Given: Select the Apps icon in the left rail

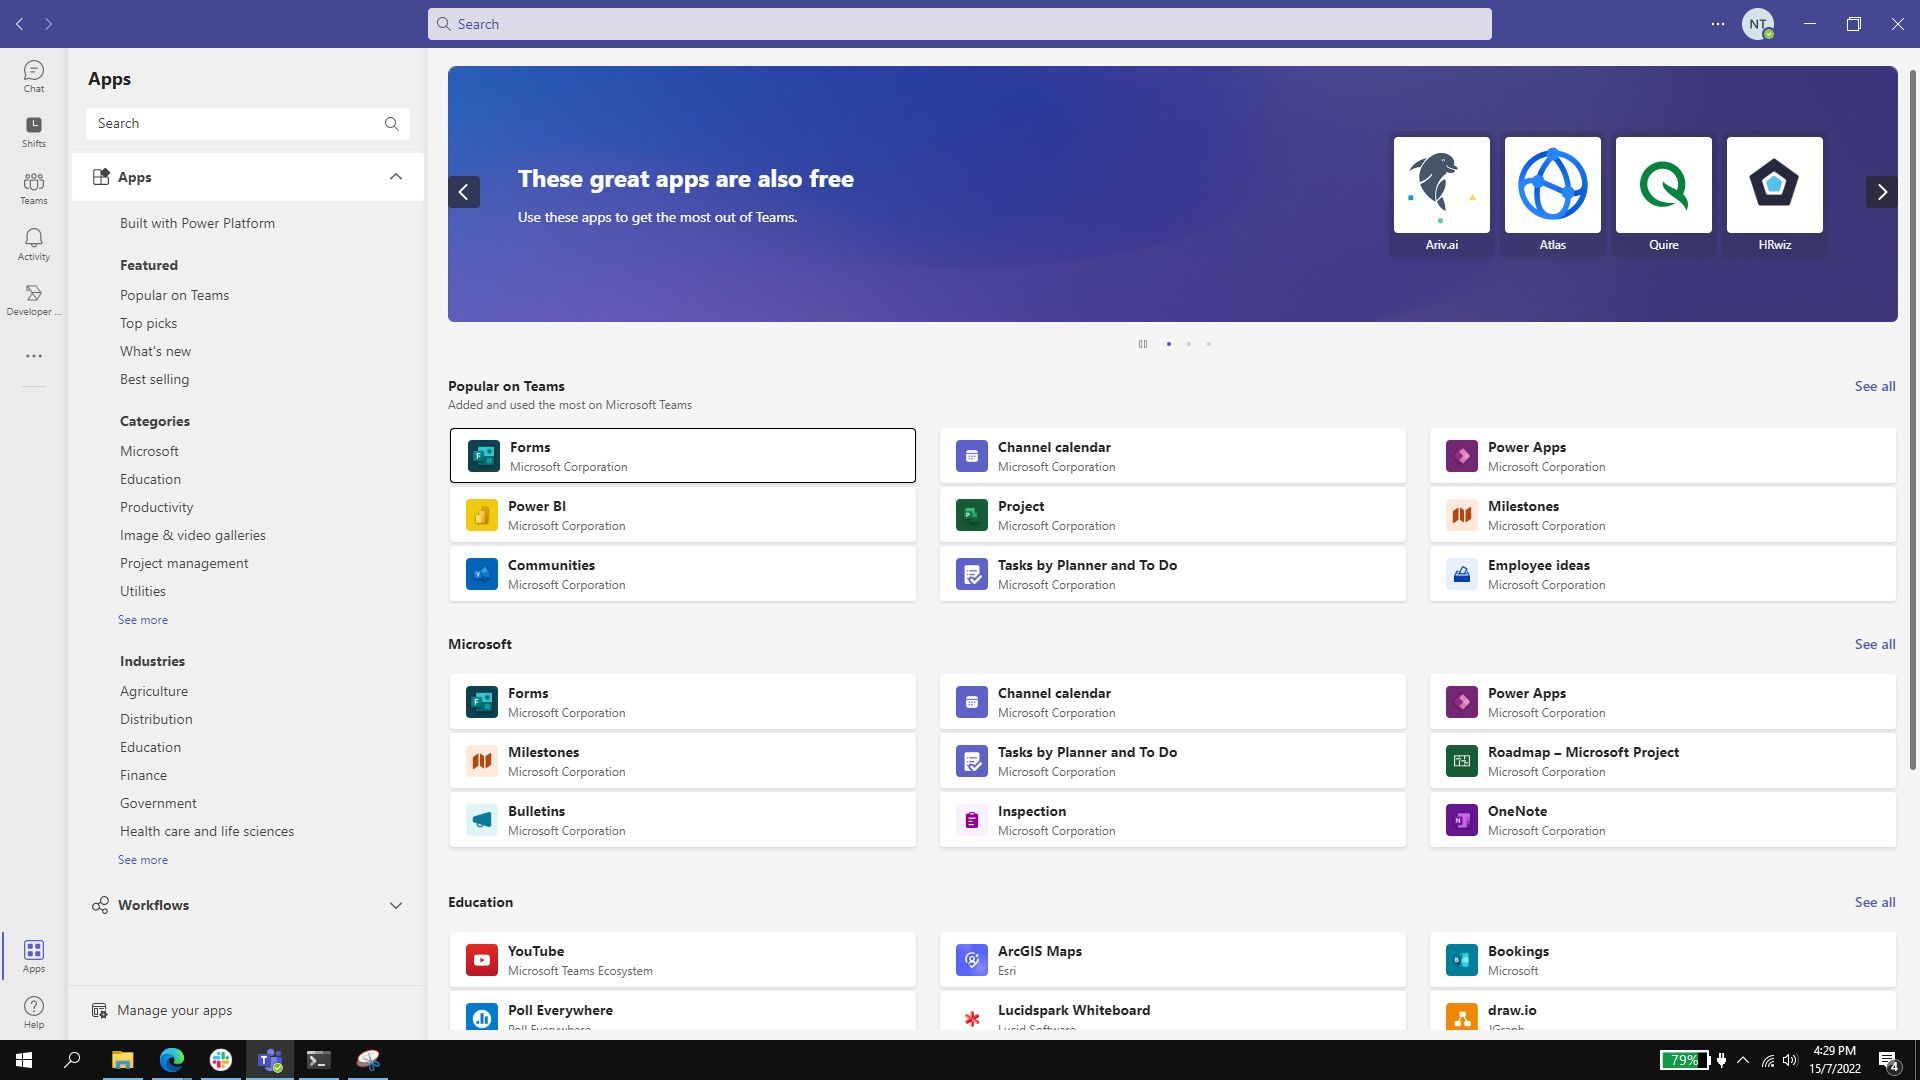Looking at the screenshot, I should click(34, 956).
